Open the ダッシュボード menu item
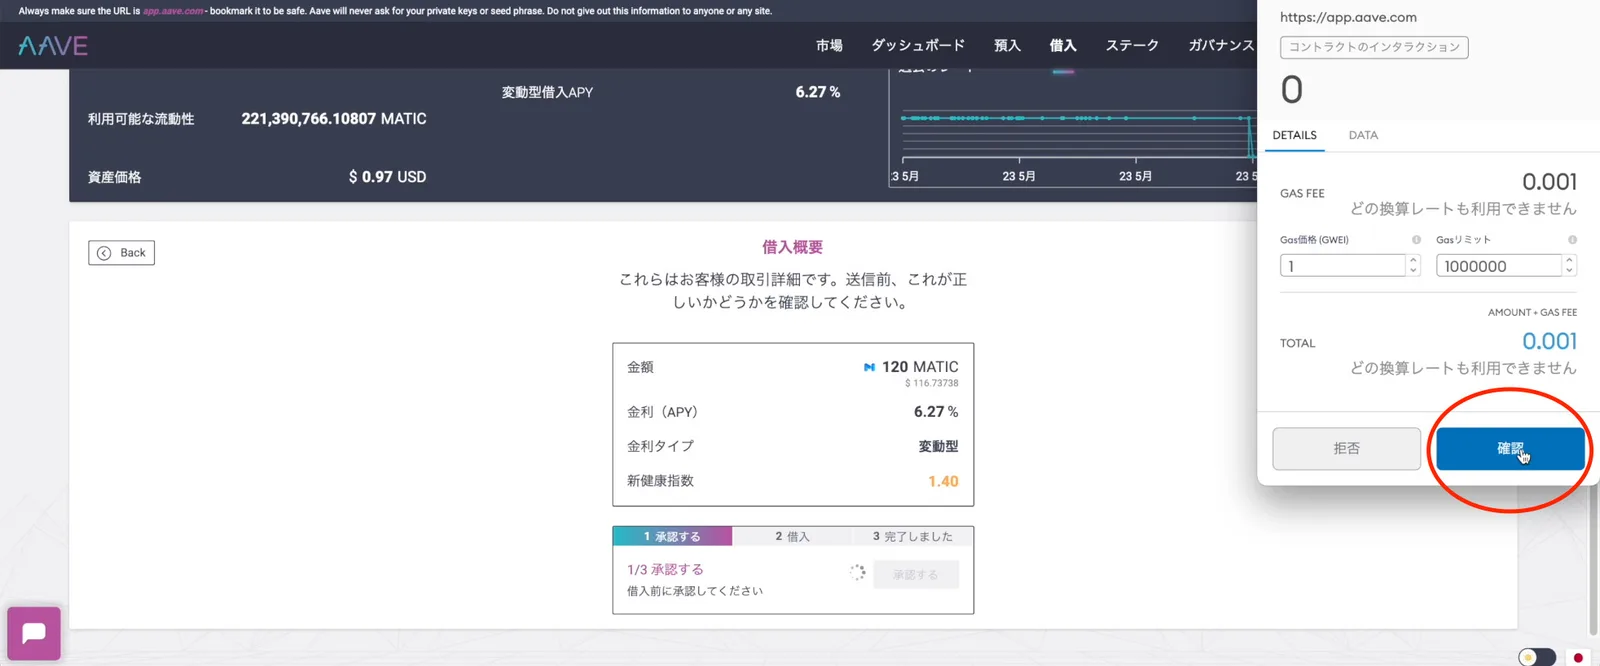1600x666 pixels. pos(918,46)
